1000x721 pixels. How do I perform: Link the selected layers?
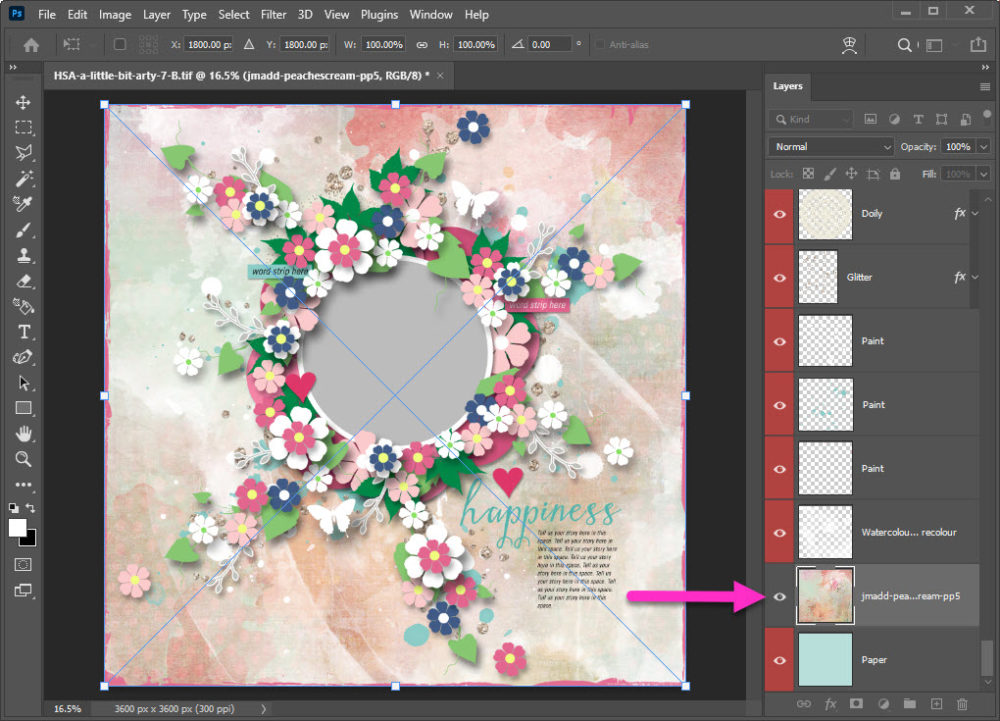click(804, 704)
